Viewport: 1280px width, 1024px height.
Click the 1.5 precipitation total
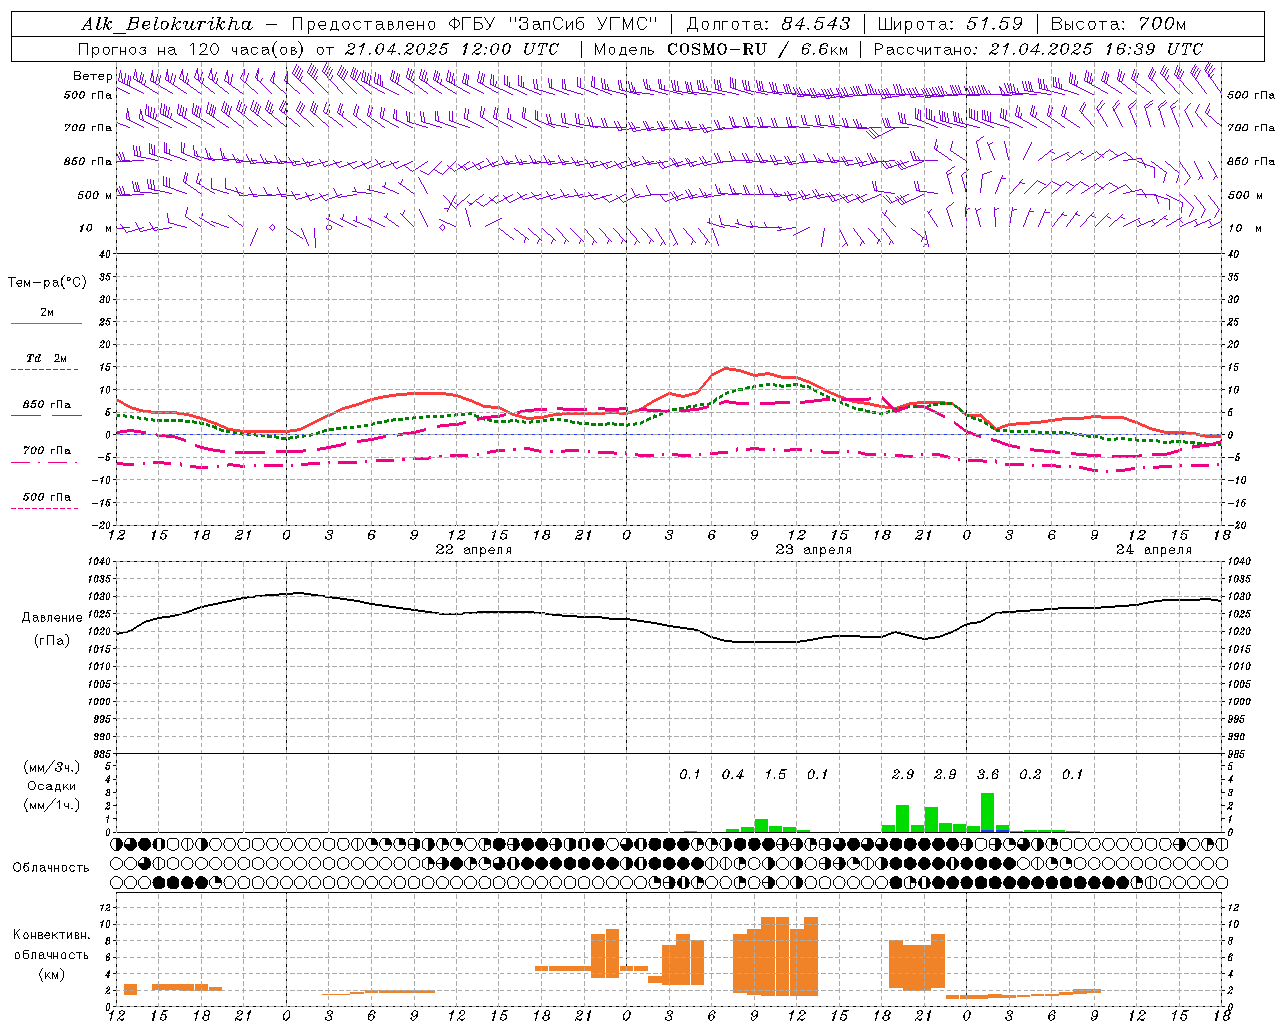(775, 775)
